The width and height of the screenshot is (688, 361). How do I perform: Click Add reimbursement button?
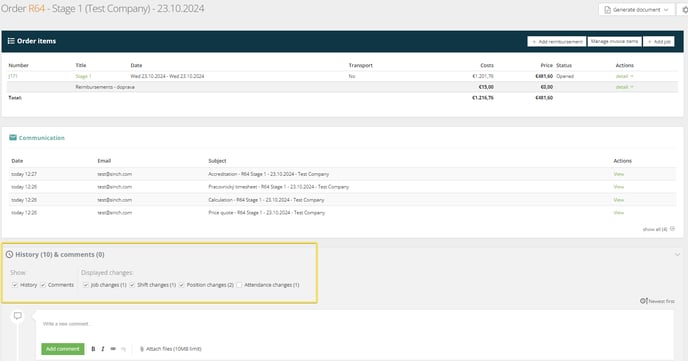click(x=556, y=42)
